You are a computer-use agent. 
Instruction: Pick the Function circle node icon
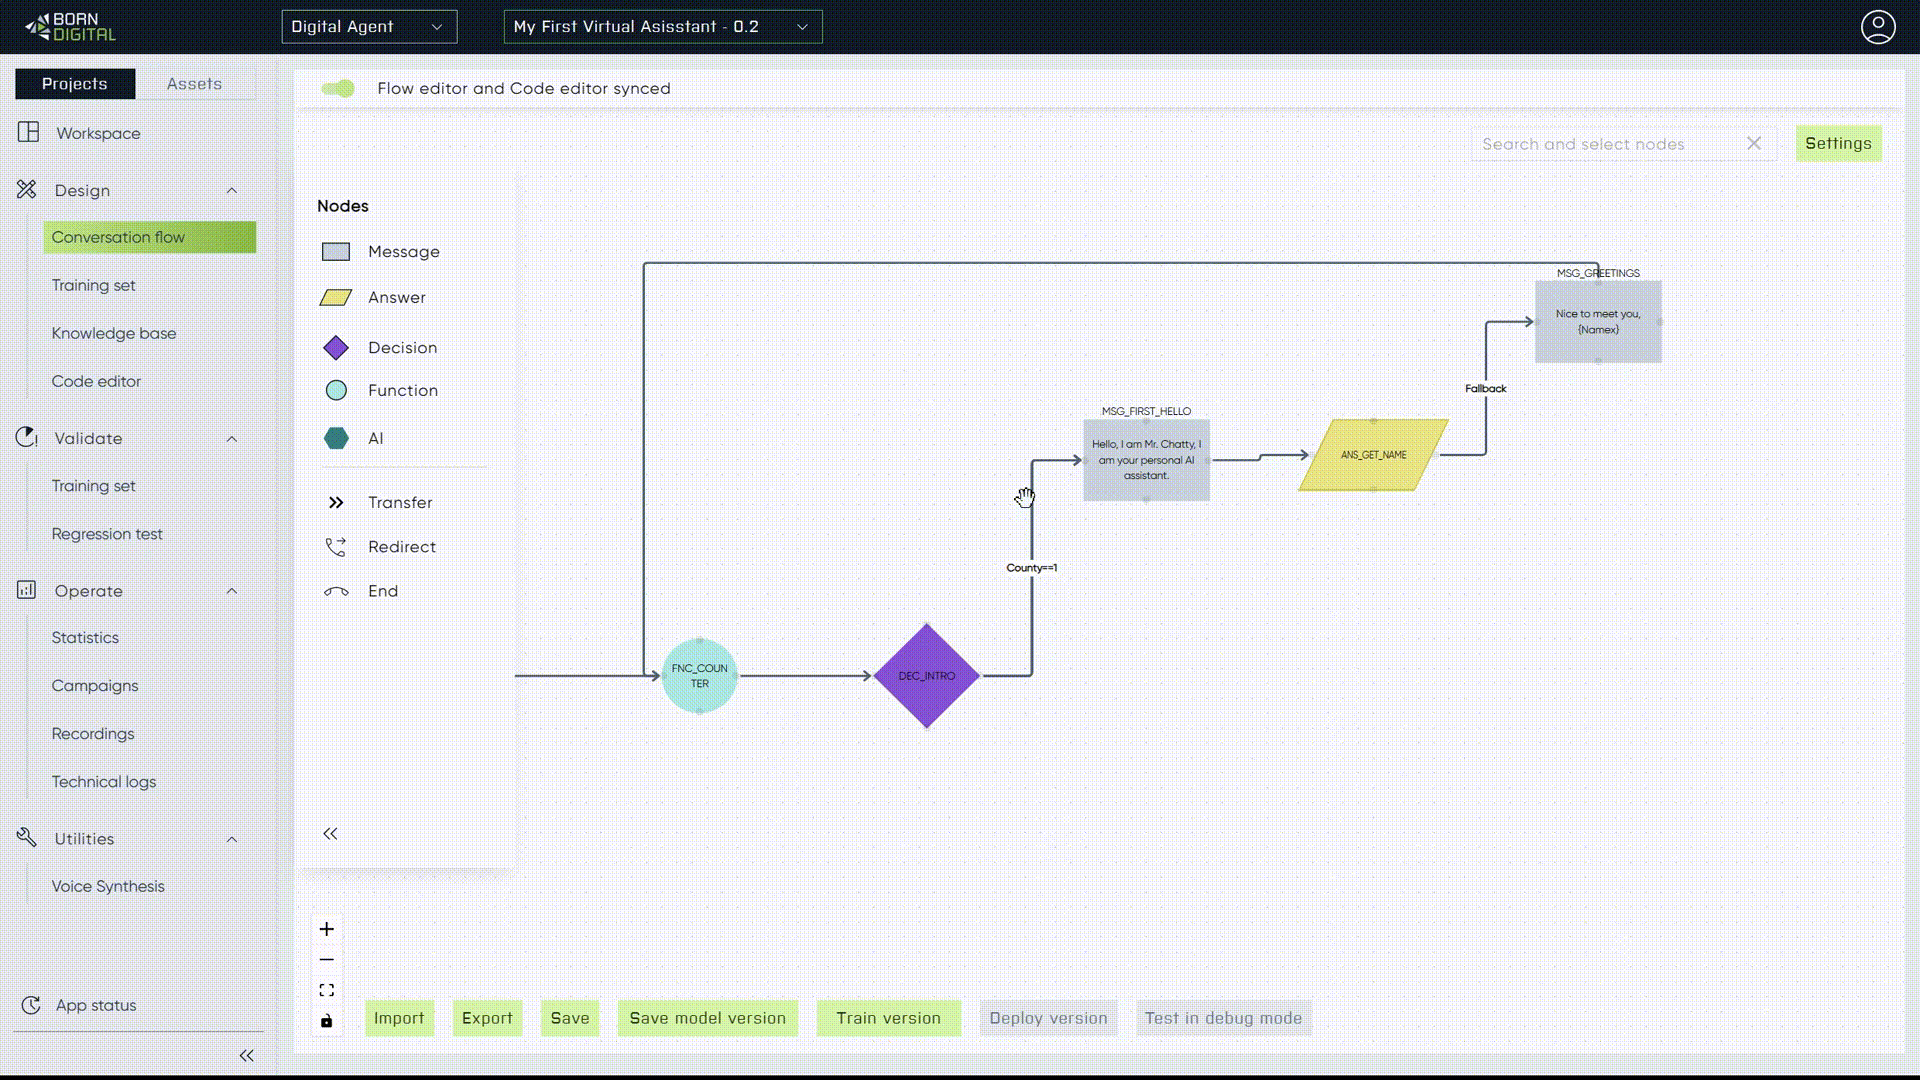(x=336, y=391)
